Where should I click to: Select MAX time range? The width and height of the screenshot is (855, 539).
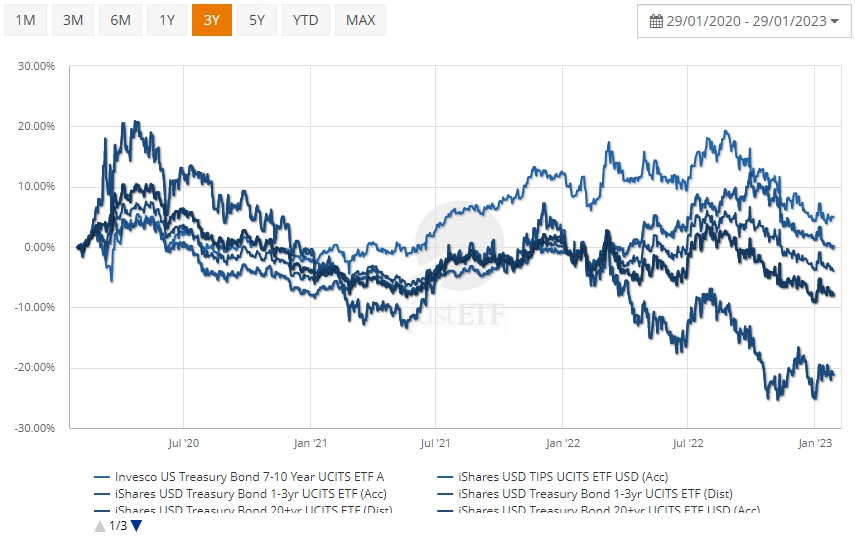pyautogui.click(x=360, y=20)
